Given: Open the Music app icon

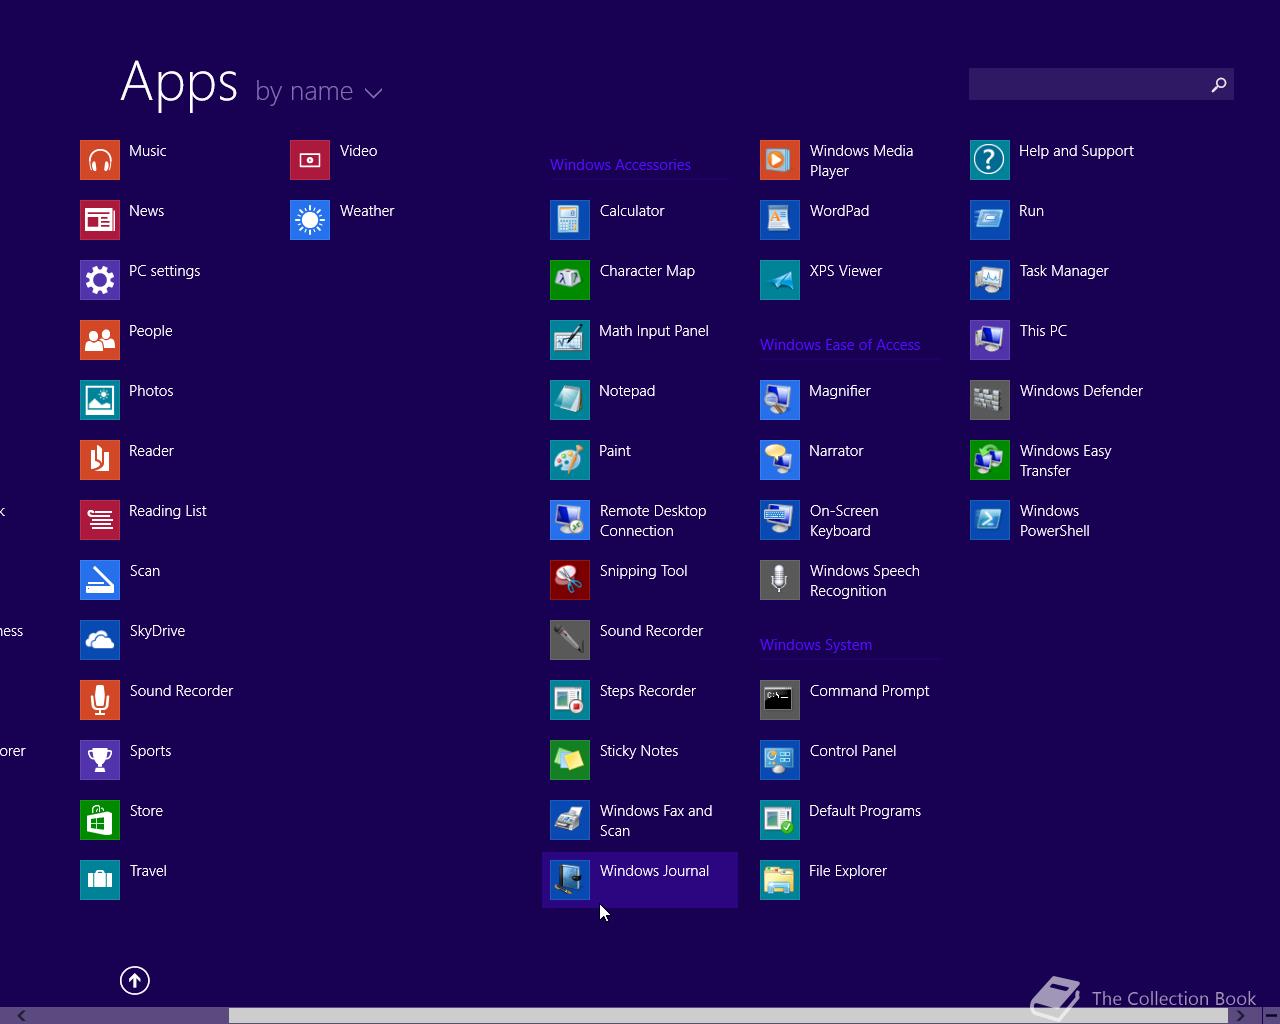Looking at the screenshot, I should click(100, 160).
